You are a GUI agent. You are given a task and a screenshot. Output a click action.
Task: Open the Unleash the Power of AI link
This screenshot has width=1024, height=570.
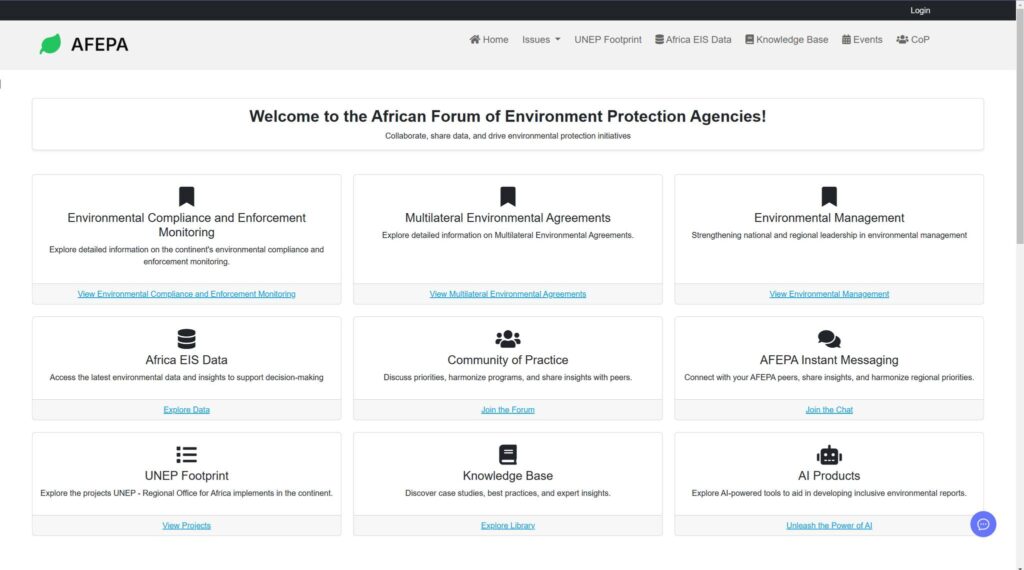coord(829,526)
